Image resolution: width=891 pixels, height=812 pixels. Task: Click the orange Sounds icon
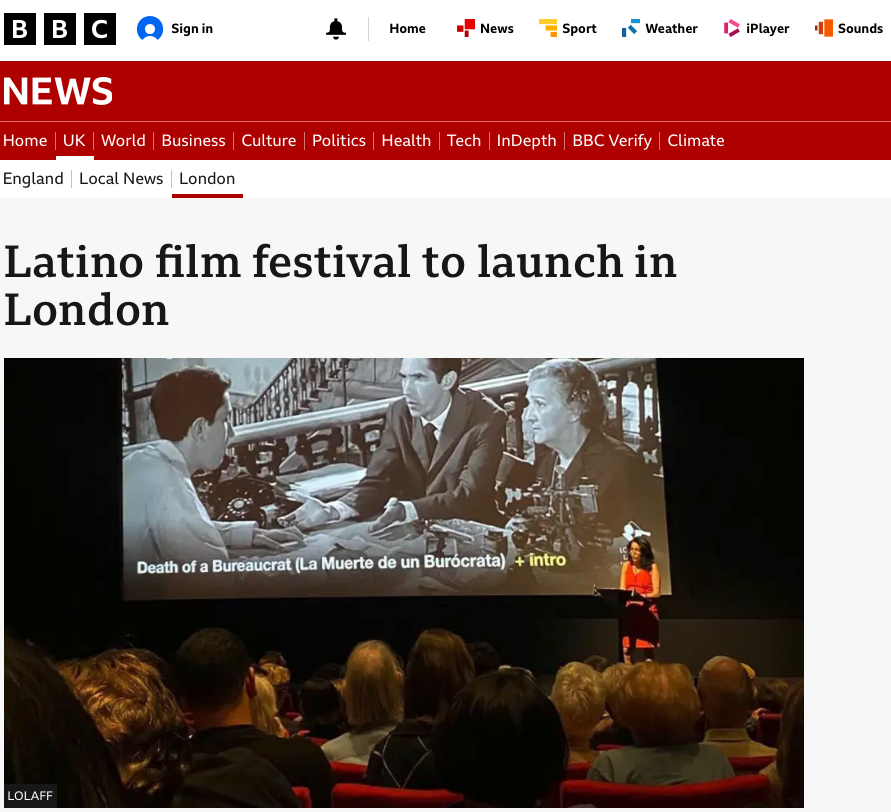coord(823,28)
